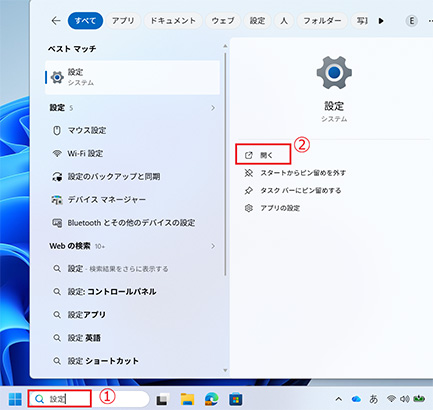Toggle the IME あ input mode indicator
Image resolution: width=433 pixels, height=410 pixels.
[x=374, y=399]
